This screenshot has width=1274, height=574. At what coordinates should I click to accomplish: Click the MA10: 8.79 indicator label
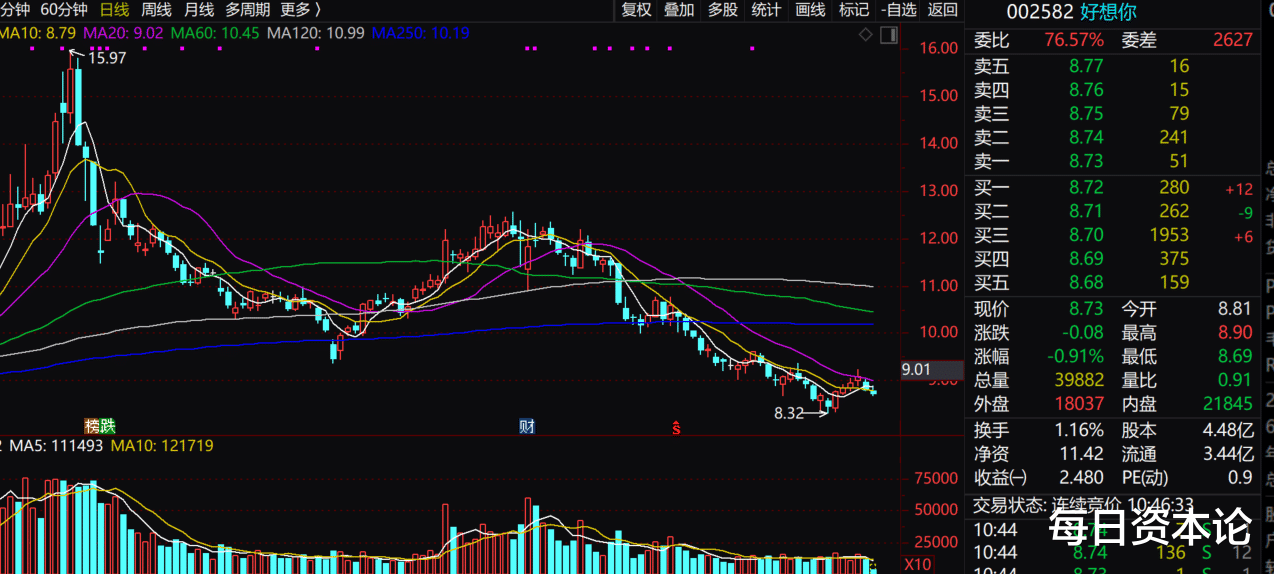[38, 33]
